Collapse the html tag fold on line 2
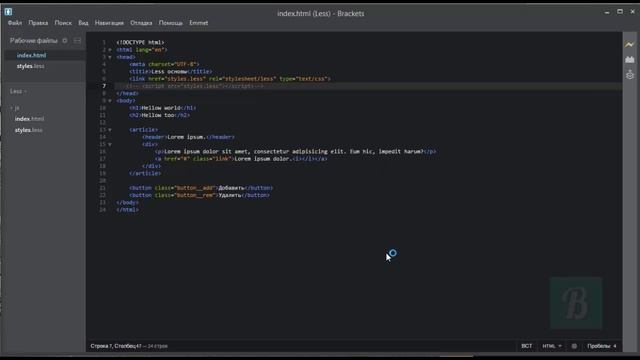Image resolution: width=640 pixels, height=360 pixels. pyautogui.click(x=110, y=50)
